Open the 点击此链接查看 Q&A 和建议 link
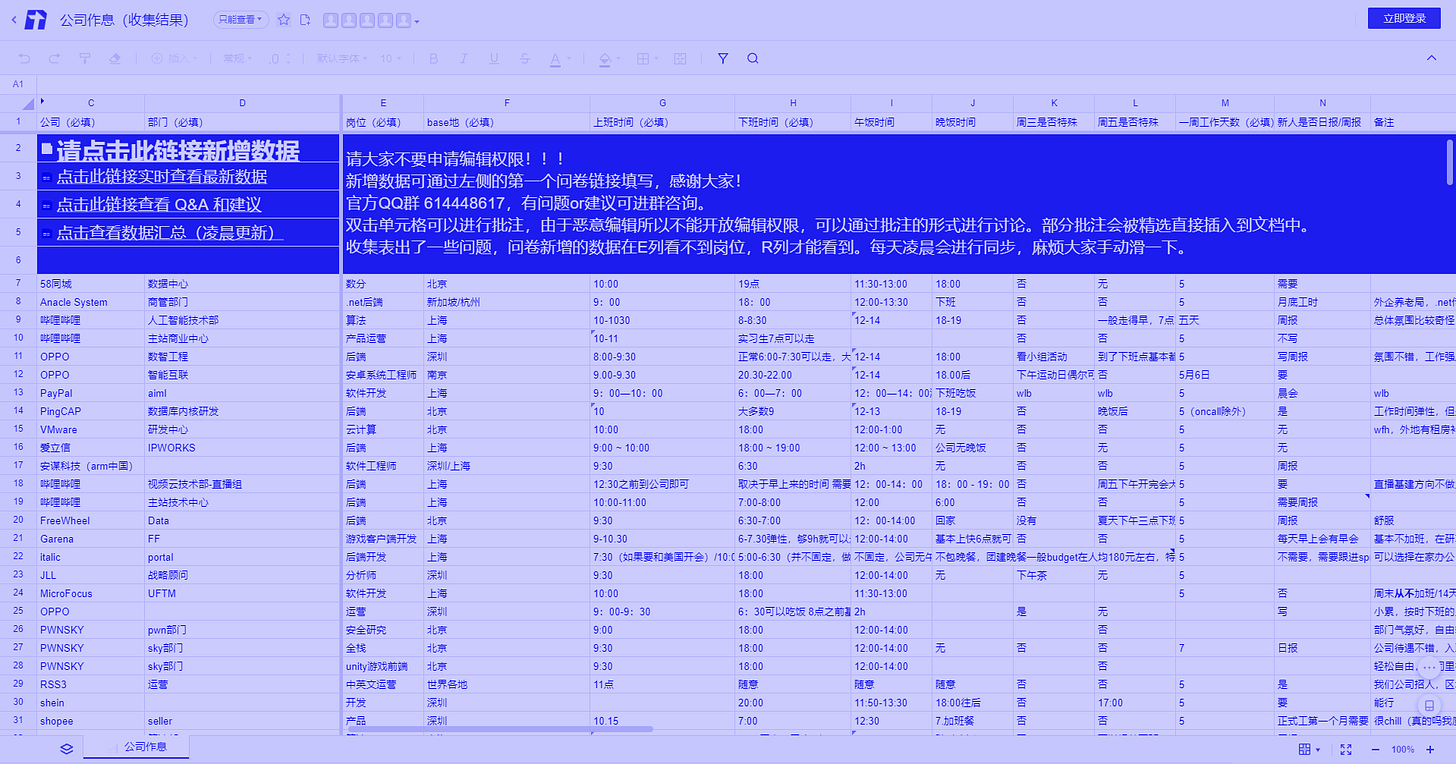The width and height of the screenshot is (1456, 764). (x=158, y=205)
